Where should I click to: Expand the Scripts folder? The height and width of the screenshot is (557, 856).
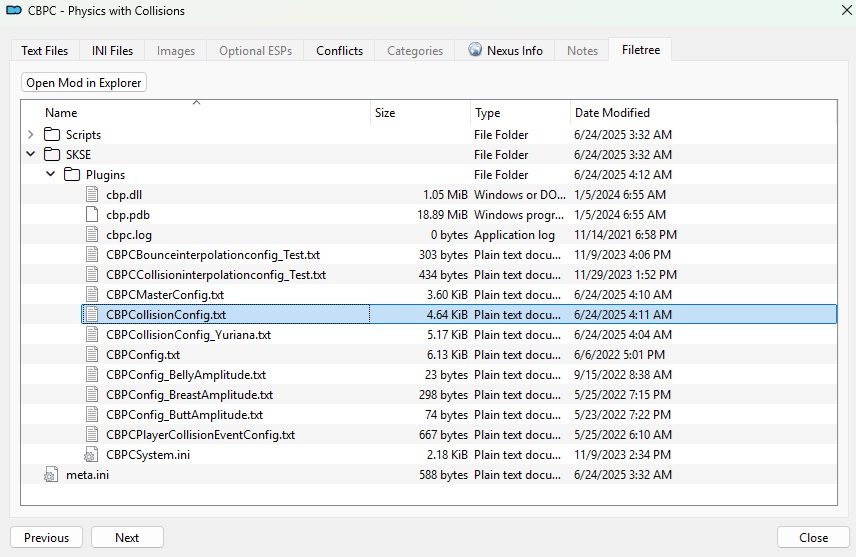[x=31, y=134]
